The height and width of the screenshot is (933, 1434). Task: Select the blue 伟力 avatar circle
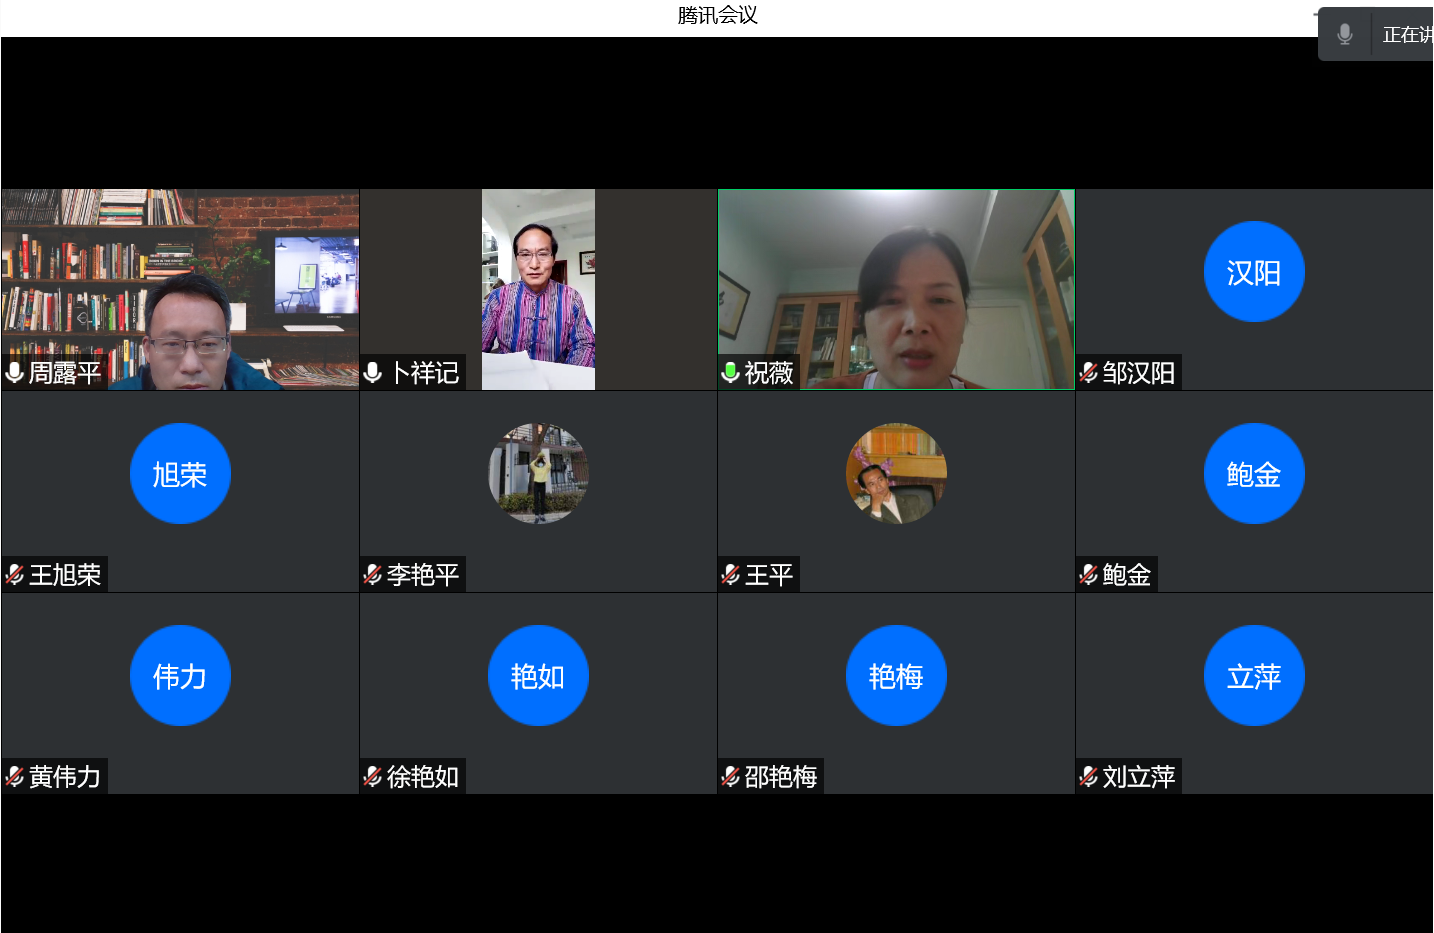tap(180, 676)
